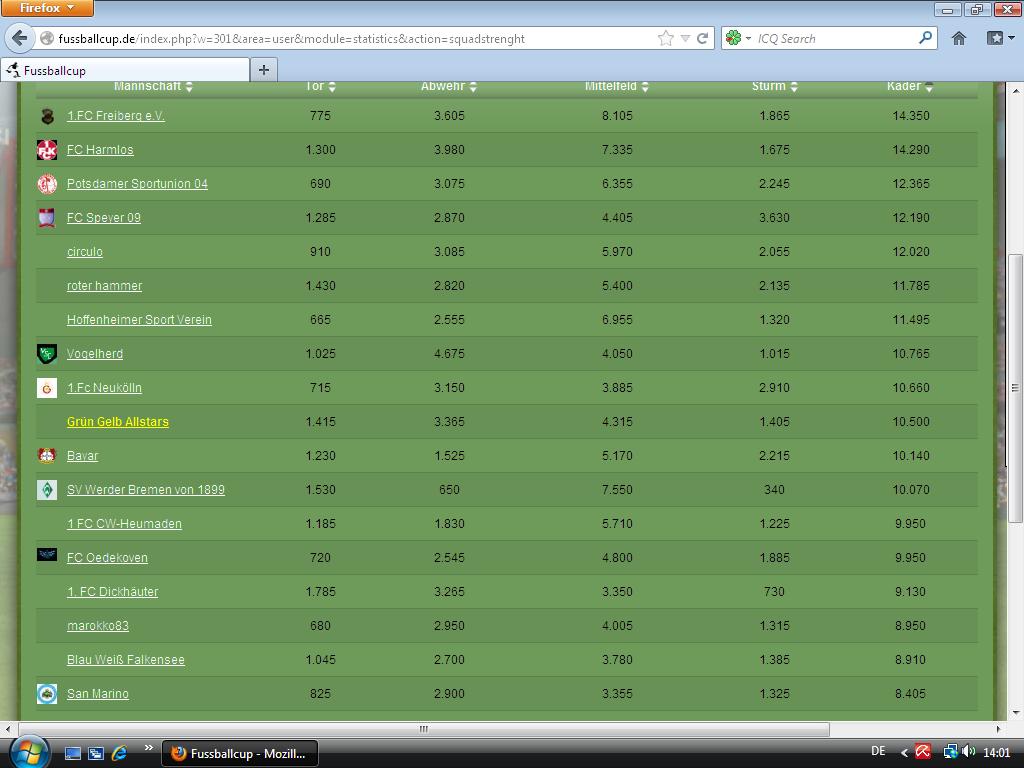The width and height of the screenshot is (1024, 768).
Task: Open the Firefox home page icon
Action: [959, 38]
